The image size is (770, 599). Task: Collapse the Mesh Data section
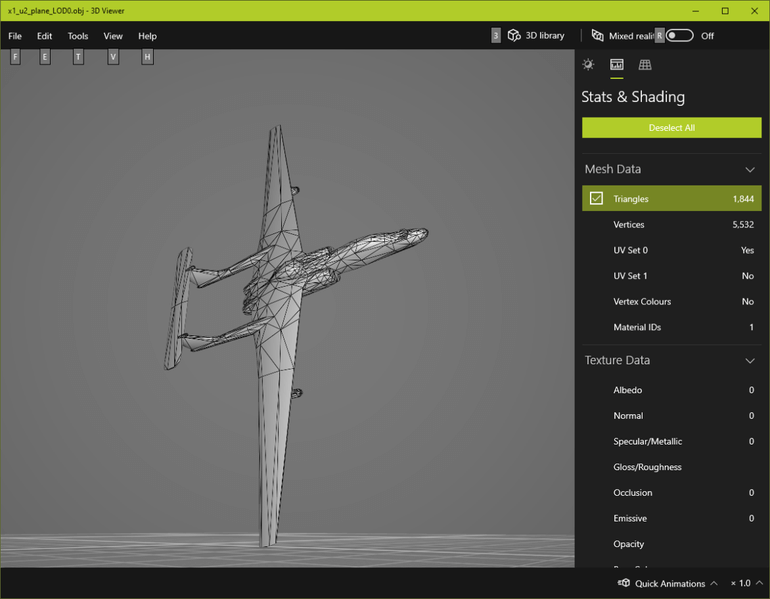[750, 169]
